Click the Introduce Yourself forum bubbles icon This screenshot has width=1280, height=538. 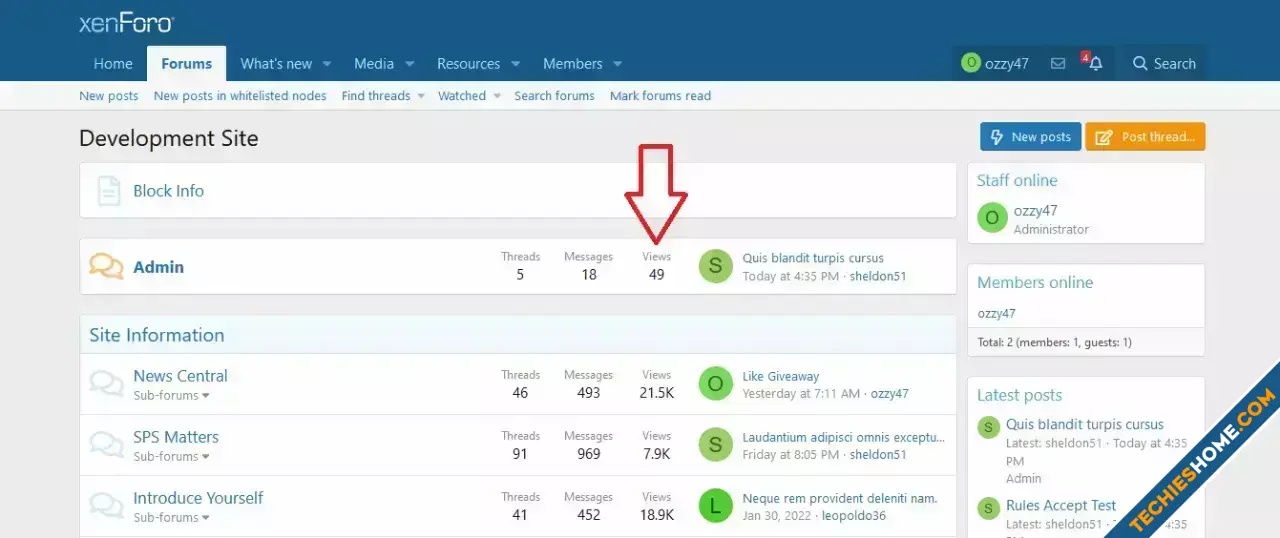click(x=106, y=506)
